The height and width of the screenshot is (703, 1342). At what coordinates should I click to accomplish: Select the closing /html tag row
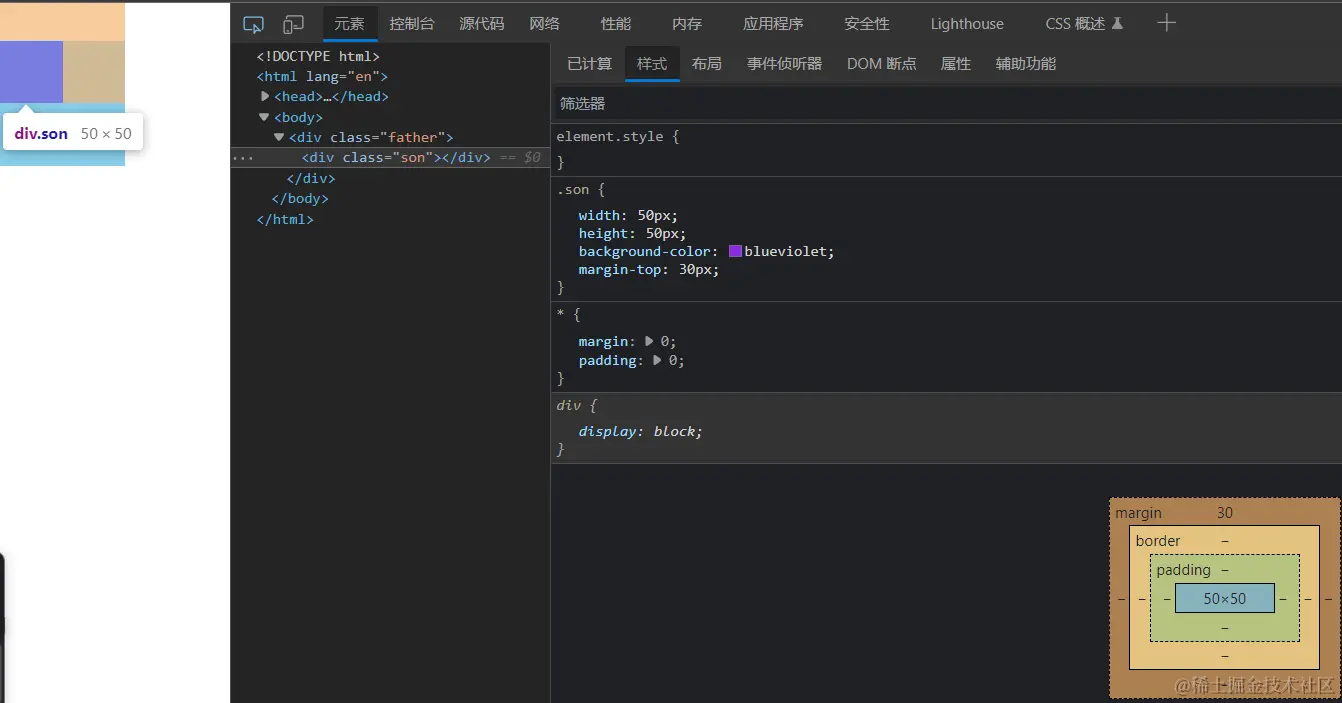(x=285, y=219)
